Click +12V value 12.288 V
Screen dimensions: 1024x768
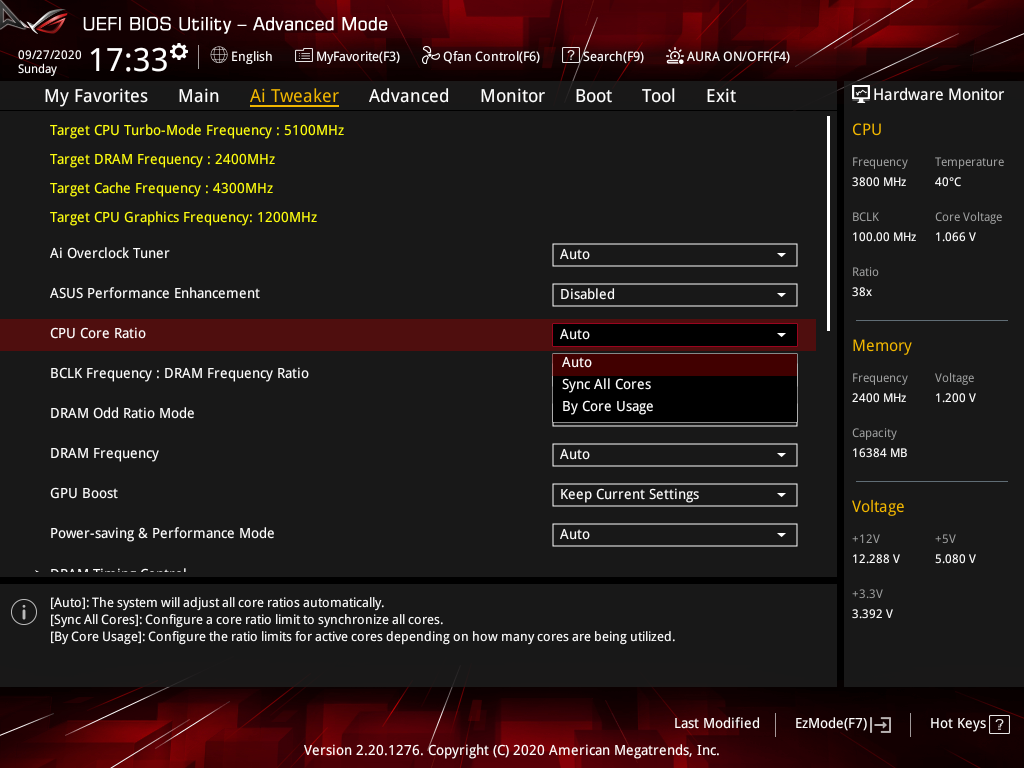pos(876,558)
